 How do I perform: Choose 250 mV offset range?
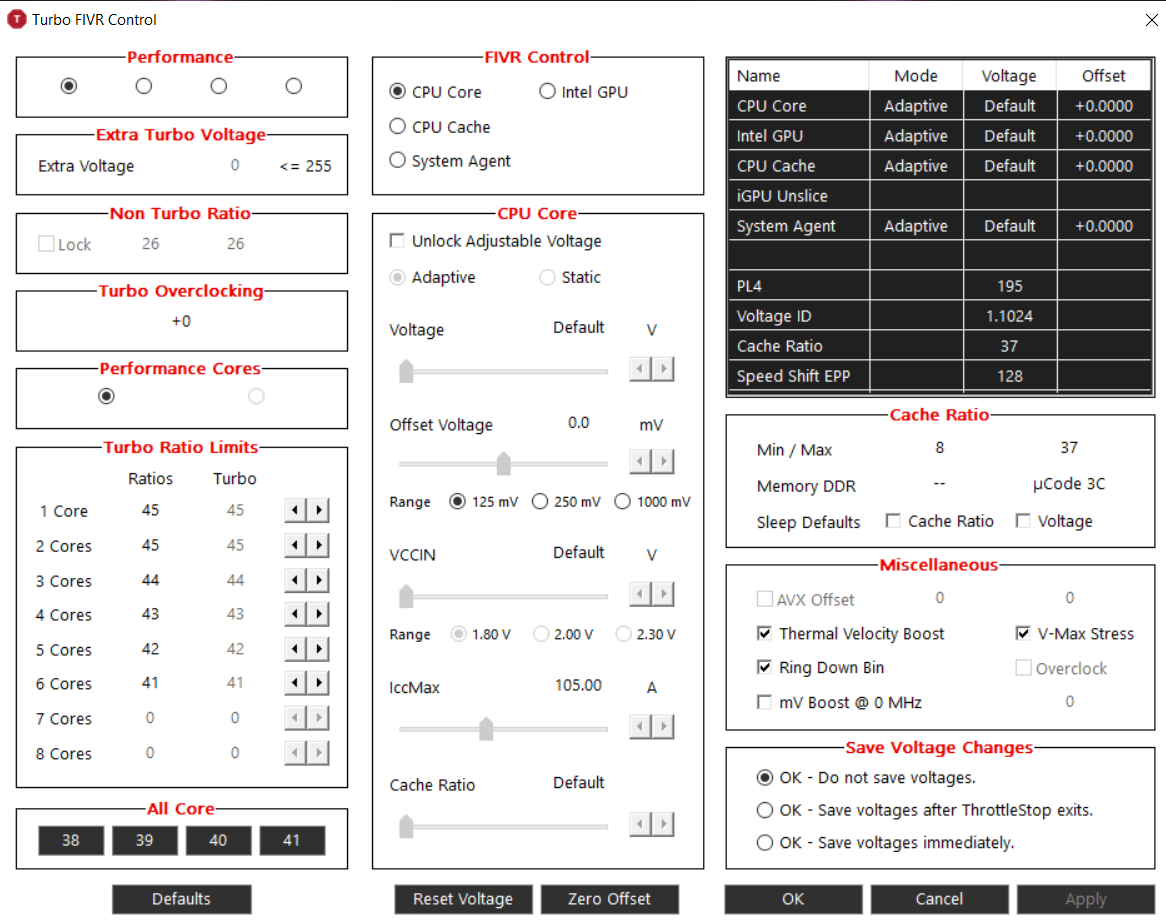(x=566, y=501)
